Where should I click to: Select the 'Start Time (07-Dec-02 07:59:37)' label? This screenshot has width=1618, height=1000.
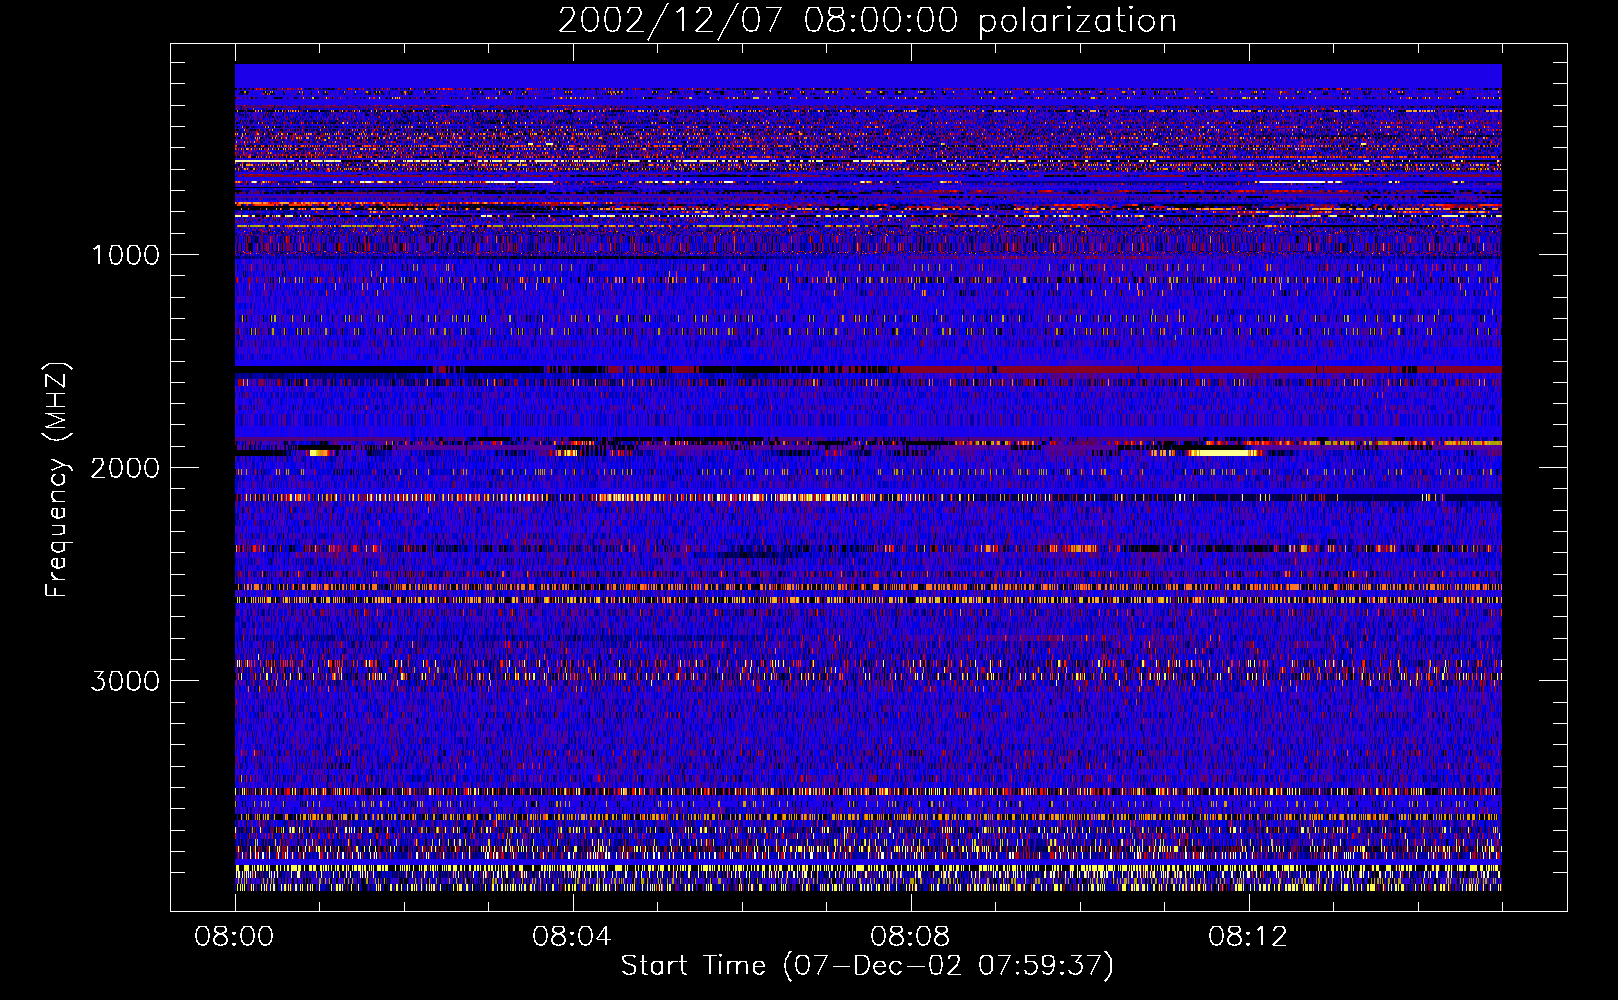pos(867,966)
